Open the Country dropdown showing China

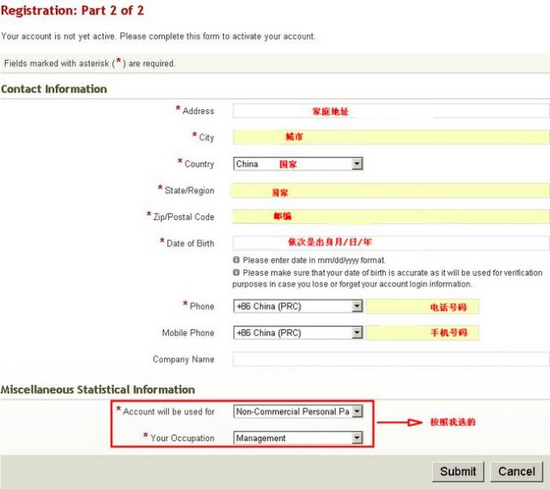[x=298, y=164]
